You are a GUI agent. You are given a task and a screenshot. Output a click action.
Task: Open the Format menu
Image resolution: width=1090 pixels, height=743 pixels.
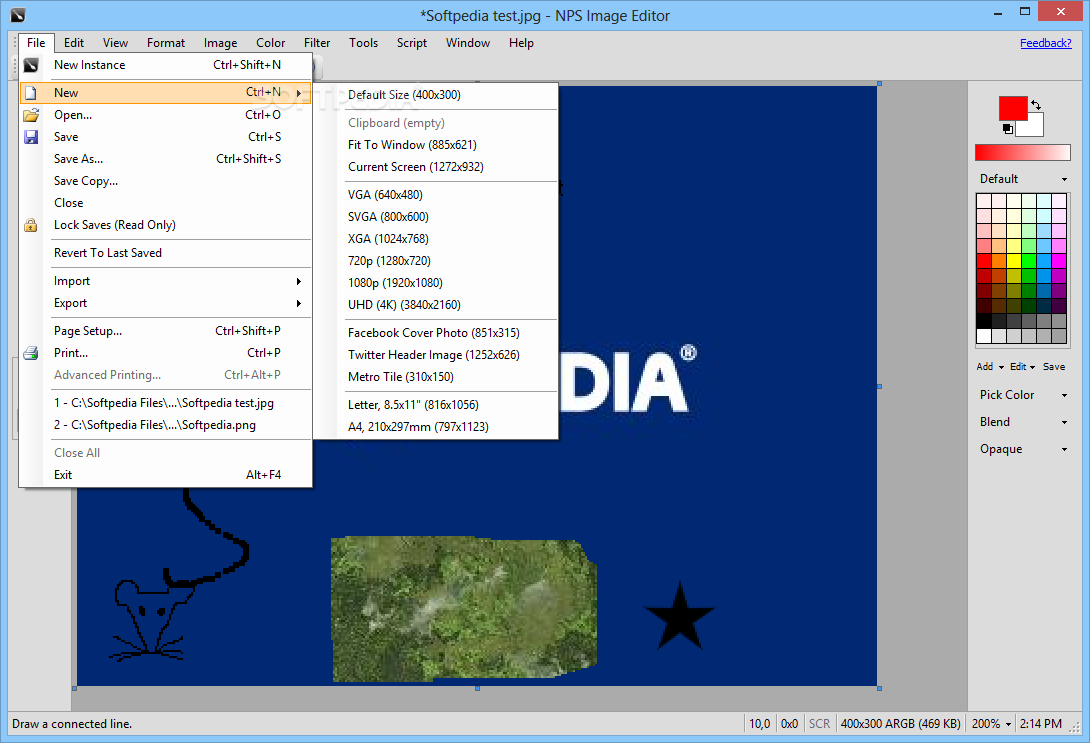[165, 43]
